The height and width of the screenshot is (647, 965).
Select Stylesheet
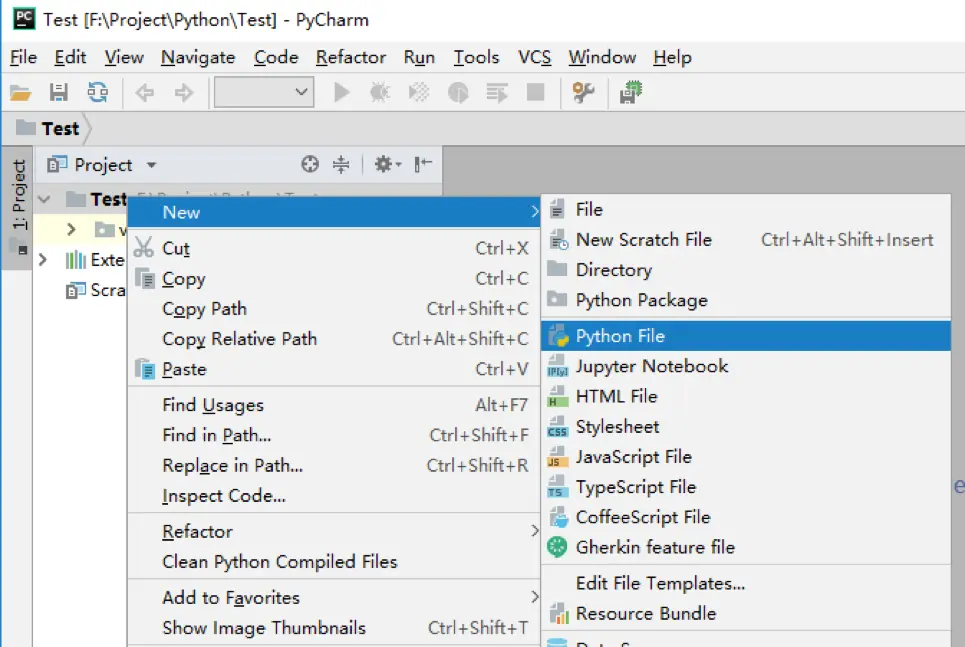tap(746, 427)
